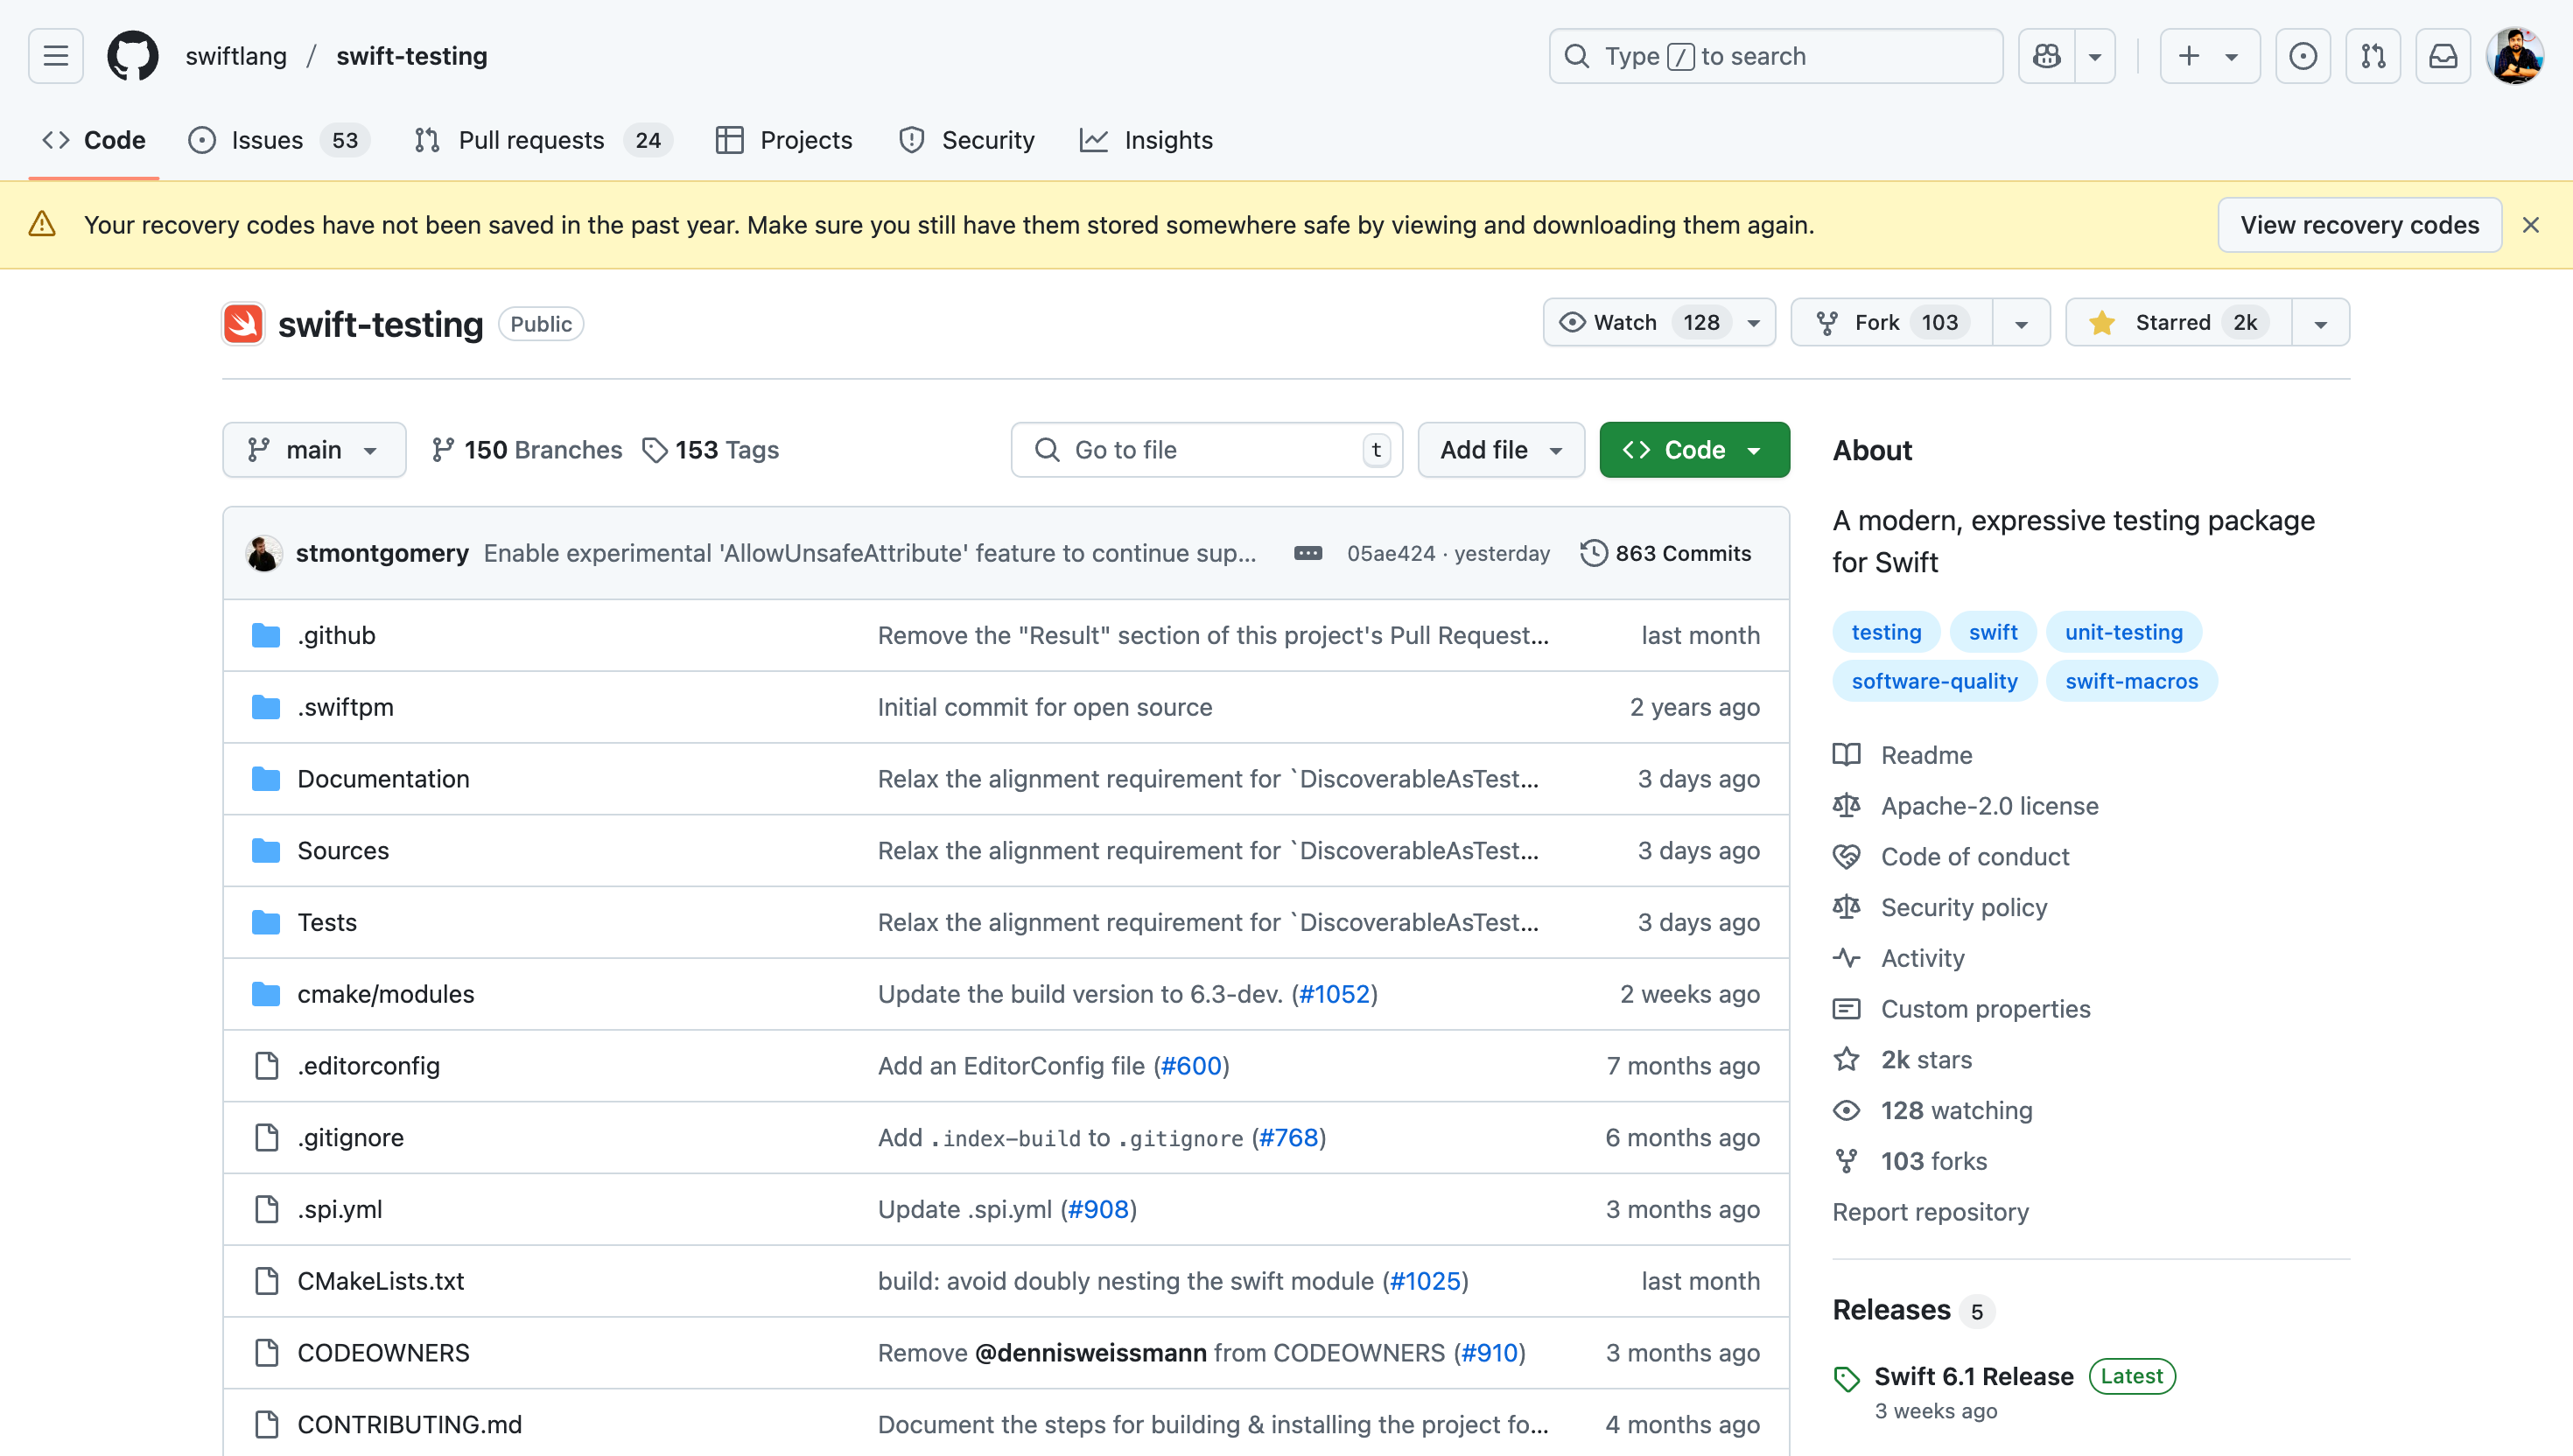Expand the Fork options dropdown arrow
The width and height of the screenshot is (2573, 1456).
pyautogui.click(x=2021, y=322)
